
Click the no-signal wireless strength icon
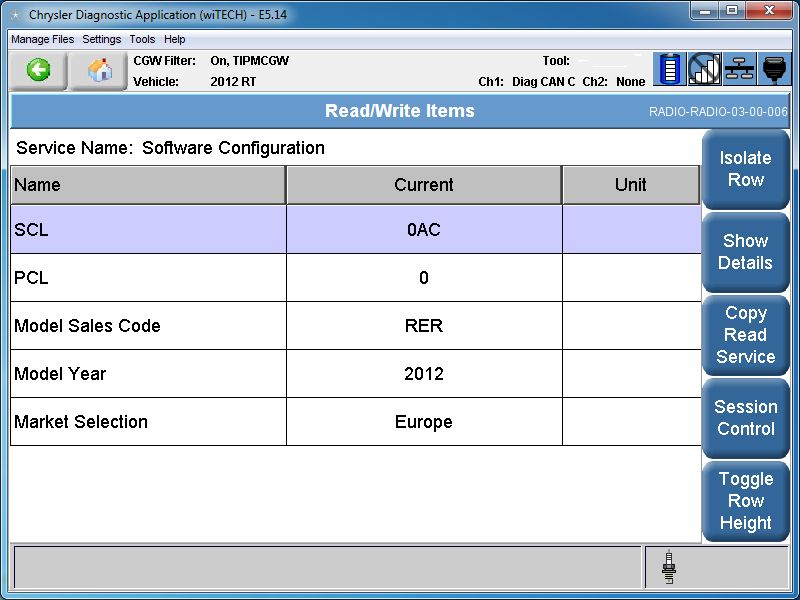tap(705, 70)
